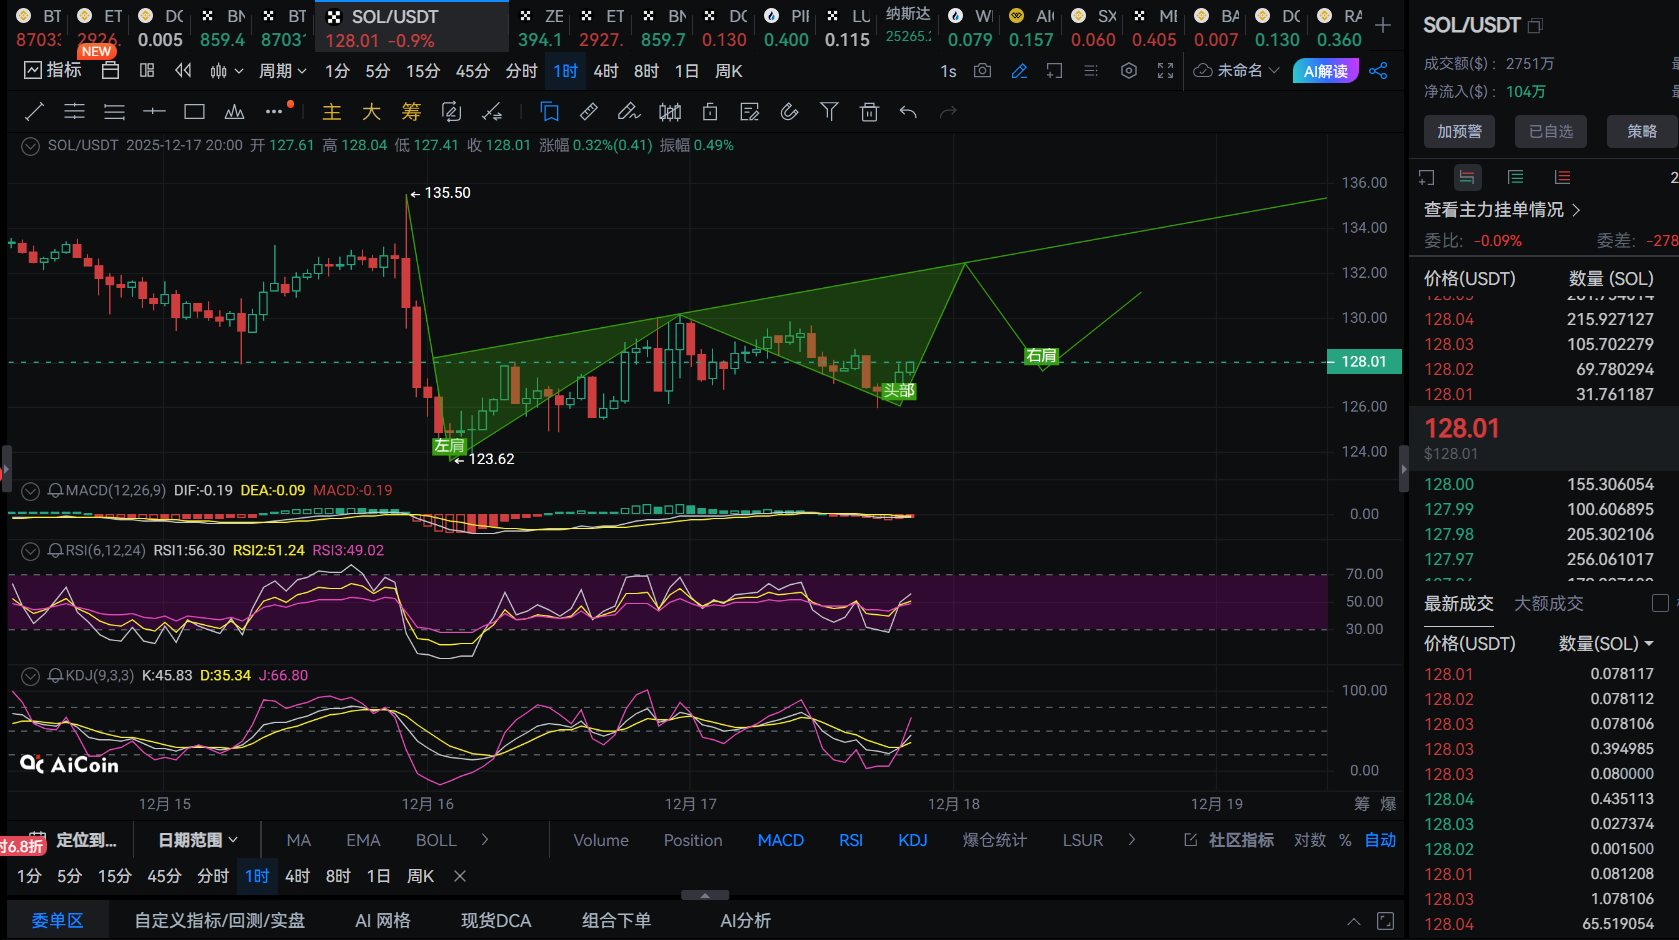The height and width of the screenshot is (940, 1679).
Task: Open the share icon next to AI解读
Action: (1378, 71)
